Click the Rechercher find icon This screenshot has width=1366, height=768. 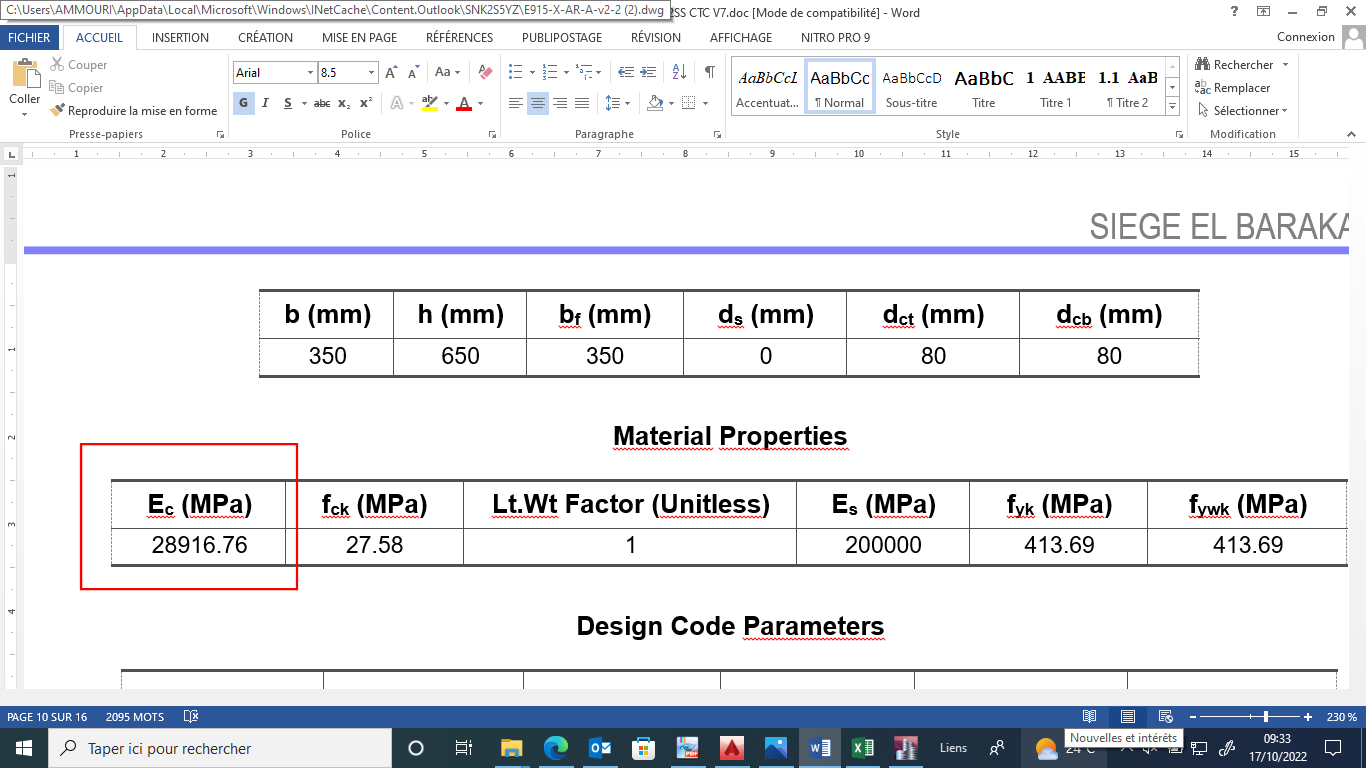click(x=1201, y=65)
